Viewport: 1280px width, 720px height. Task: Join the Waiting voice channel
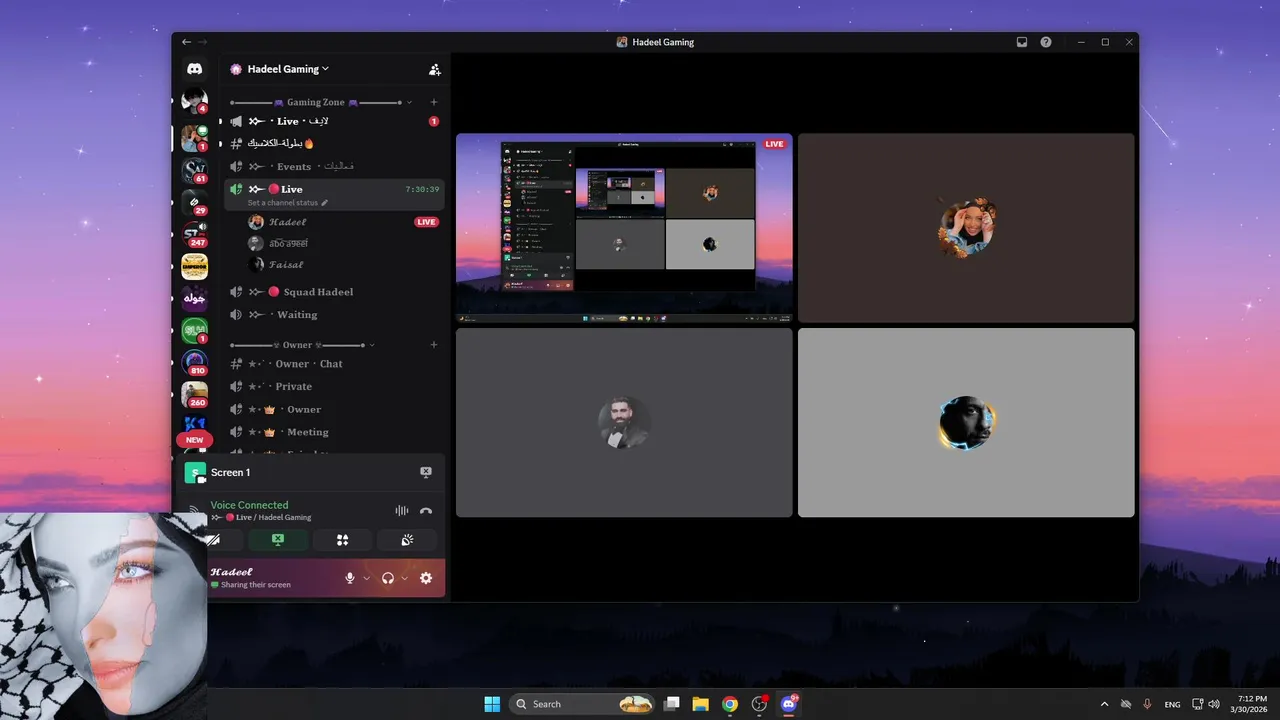point(334,314)
